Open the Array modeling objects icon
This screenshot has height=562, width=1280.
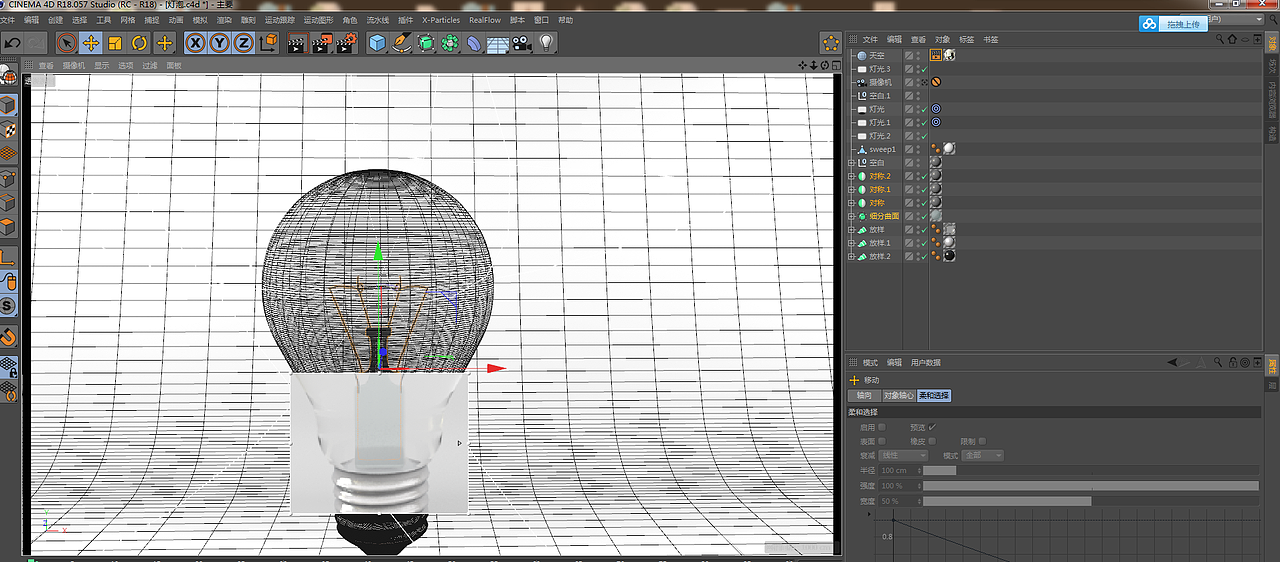point(450,43)
